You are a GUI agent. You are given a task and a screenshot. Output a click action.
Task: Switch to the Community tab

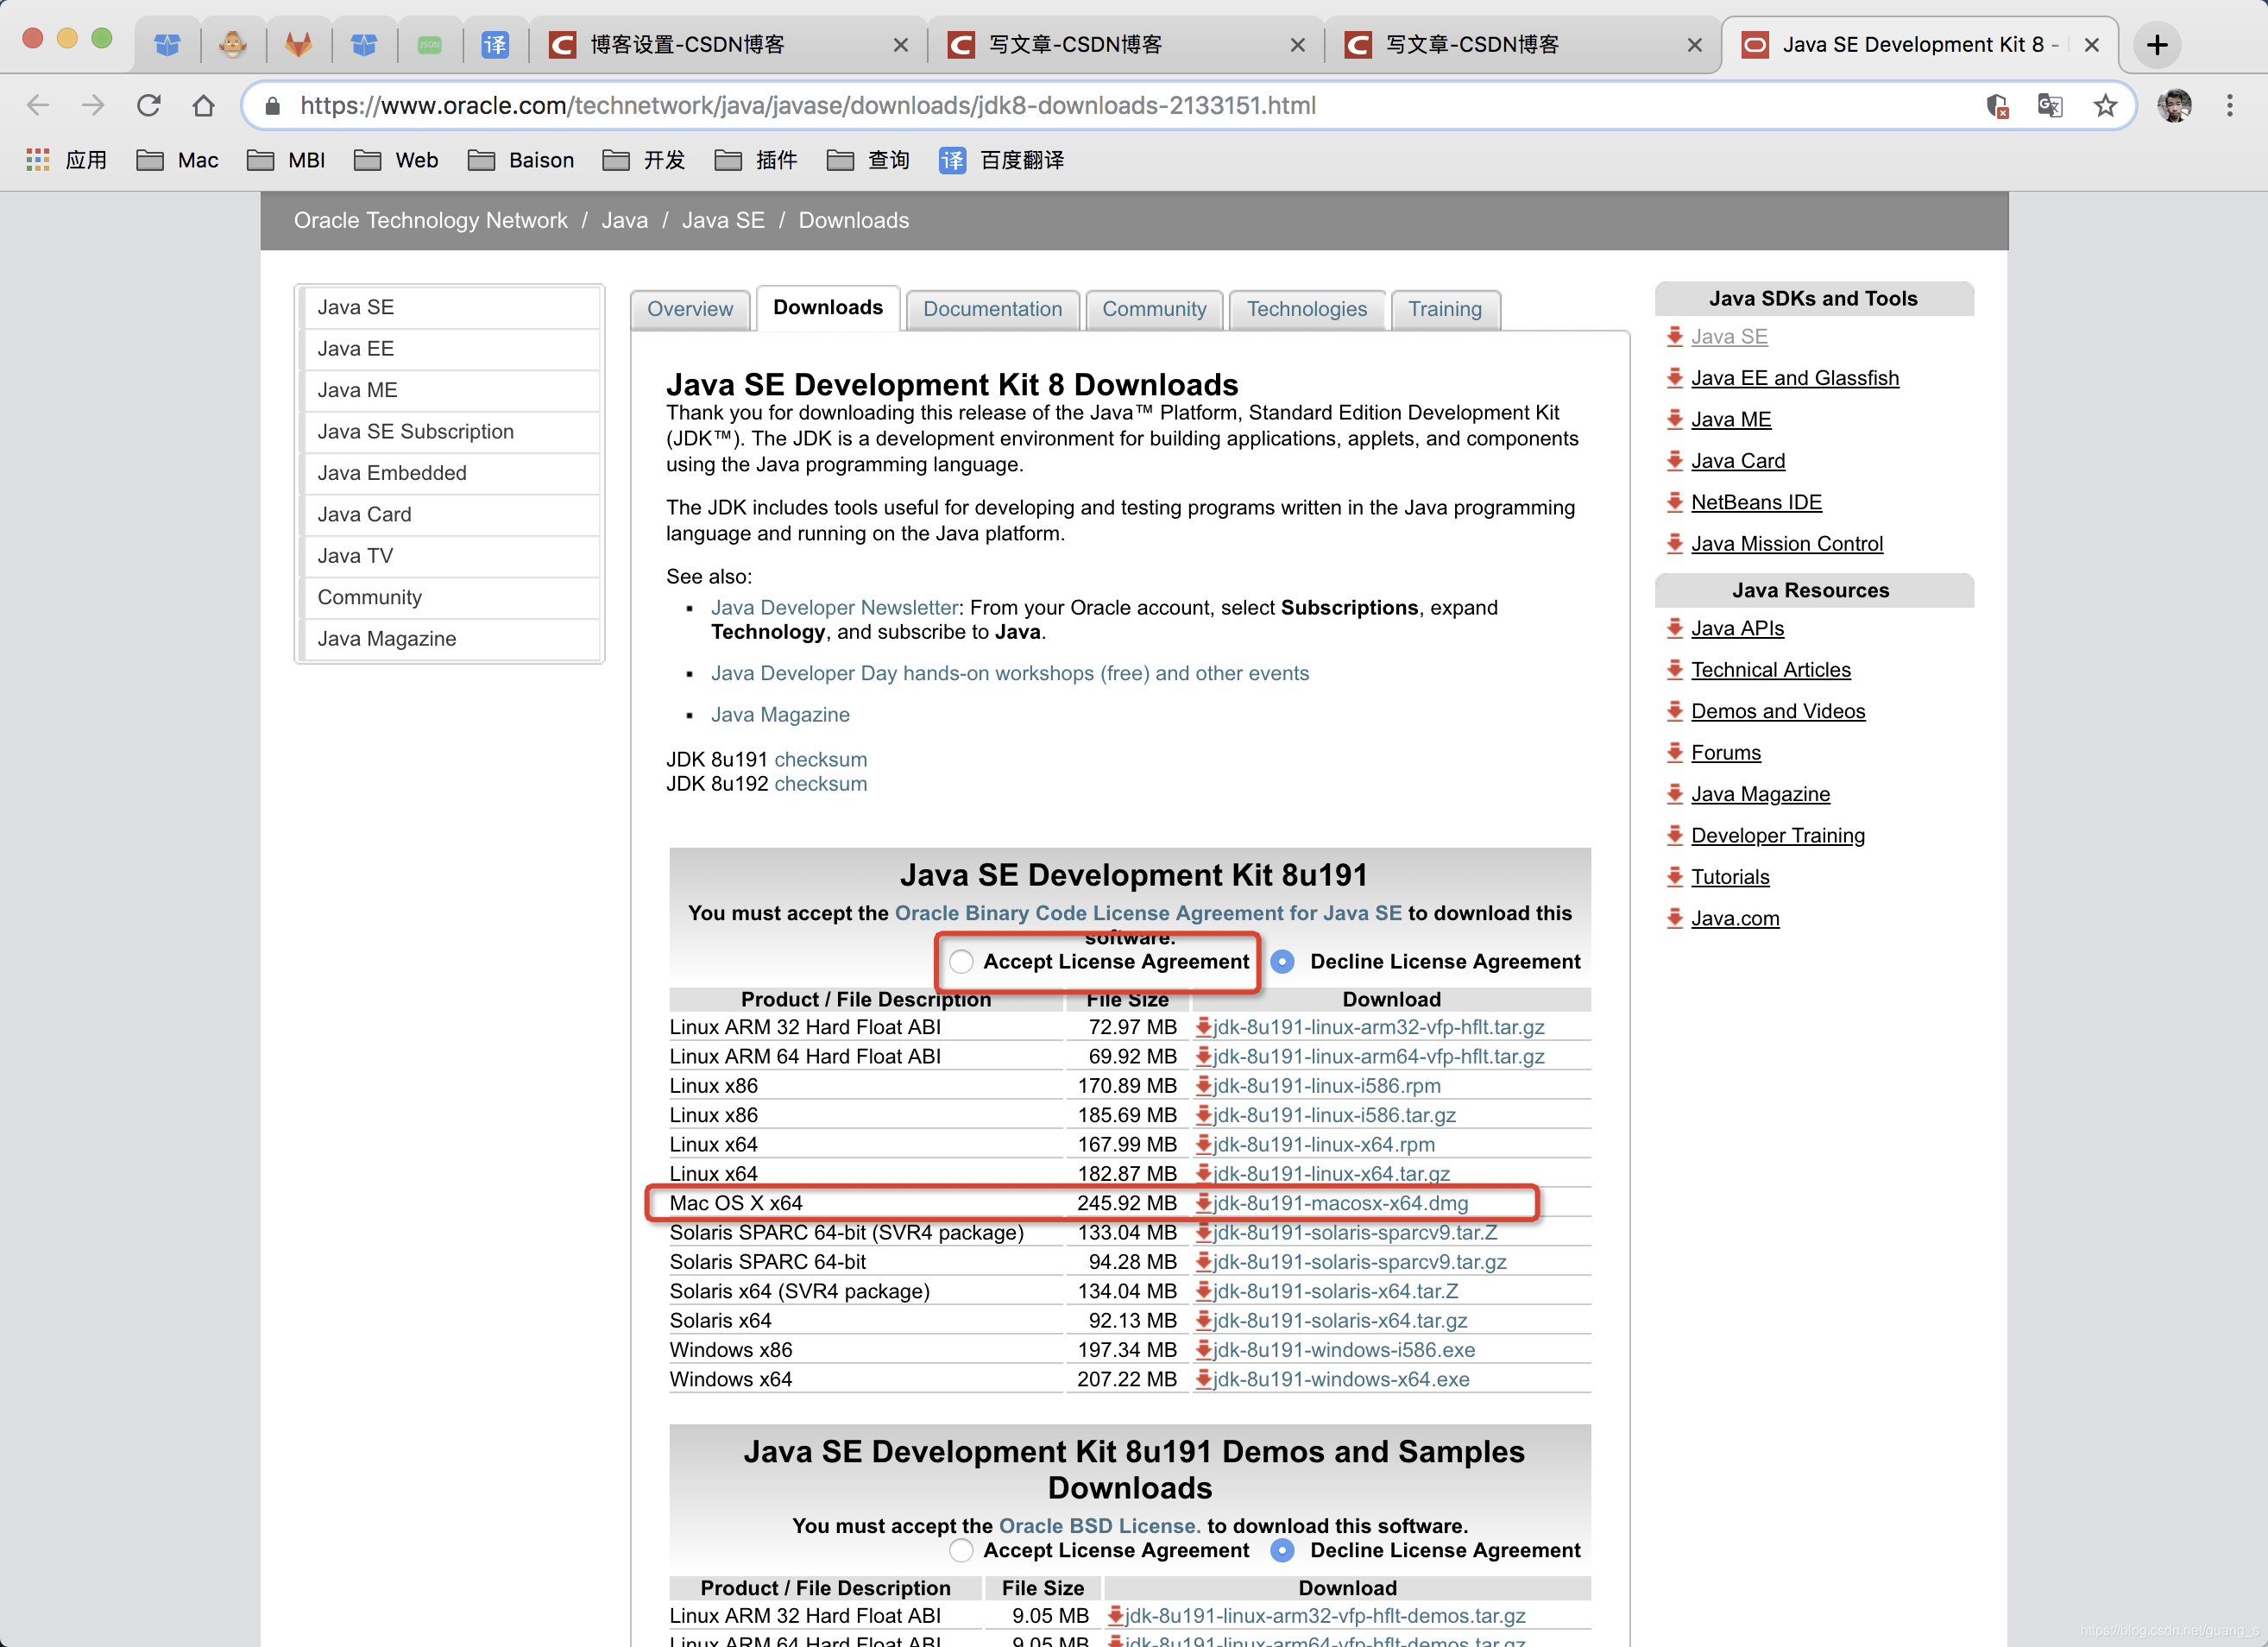point(1154,309)
